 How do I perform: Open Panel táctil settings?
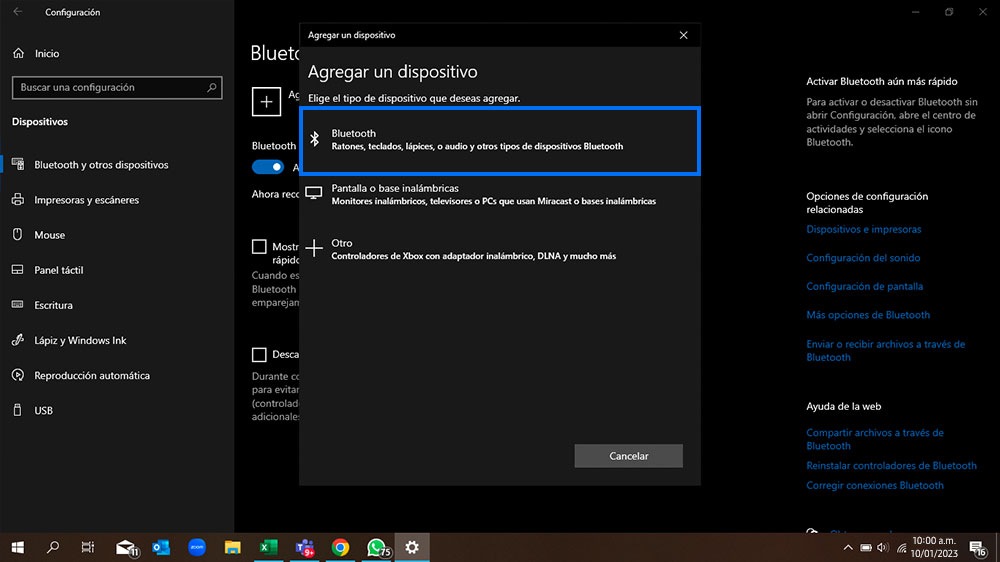[59, 270]
